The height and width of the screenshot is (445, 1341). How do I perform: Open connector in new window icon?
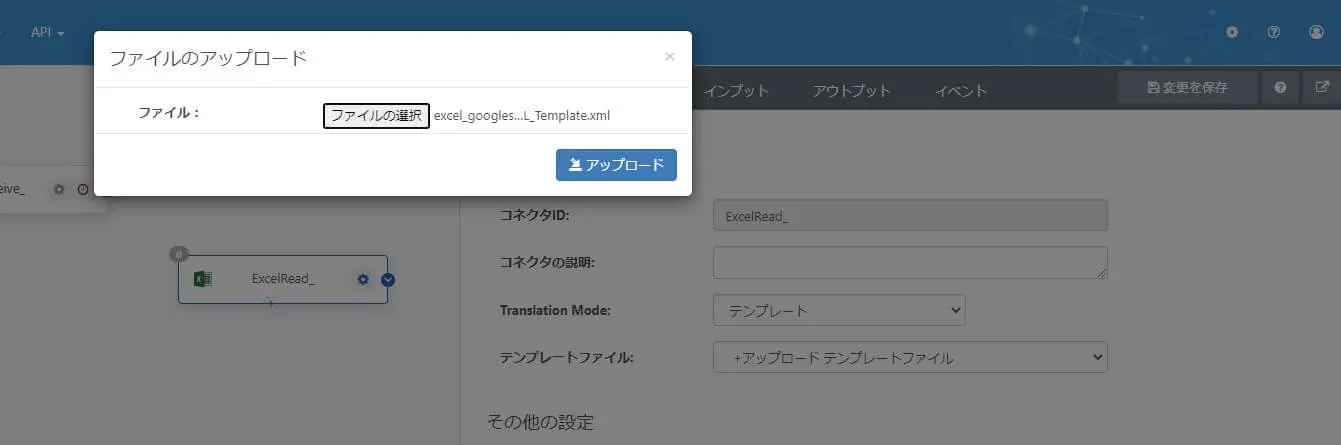(x=1321, y=87)
